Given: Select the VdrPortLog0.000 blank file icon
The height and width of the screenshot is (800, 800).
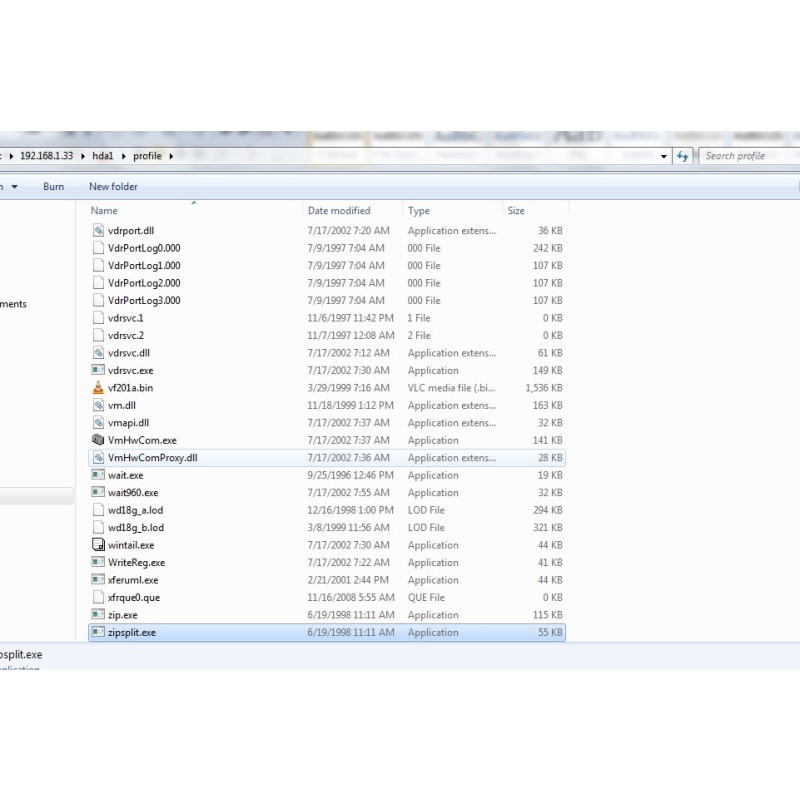Looking at the screenshot, I should pos(98,248).
